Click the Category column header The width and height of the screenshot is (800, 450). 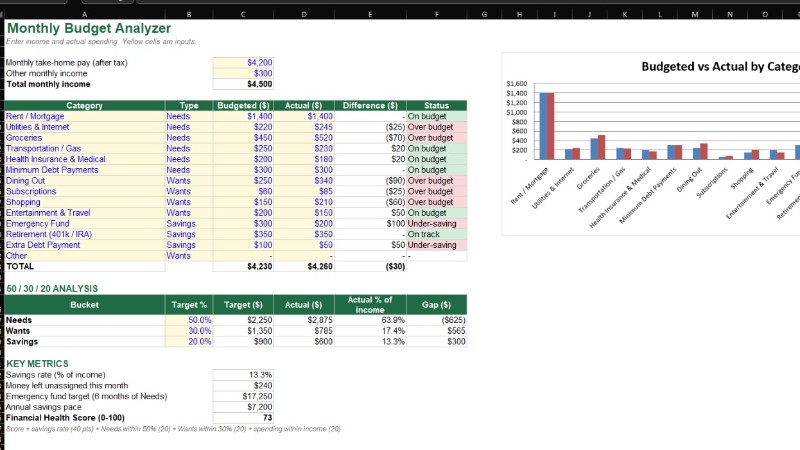85,106
